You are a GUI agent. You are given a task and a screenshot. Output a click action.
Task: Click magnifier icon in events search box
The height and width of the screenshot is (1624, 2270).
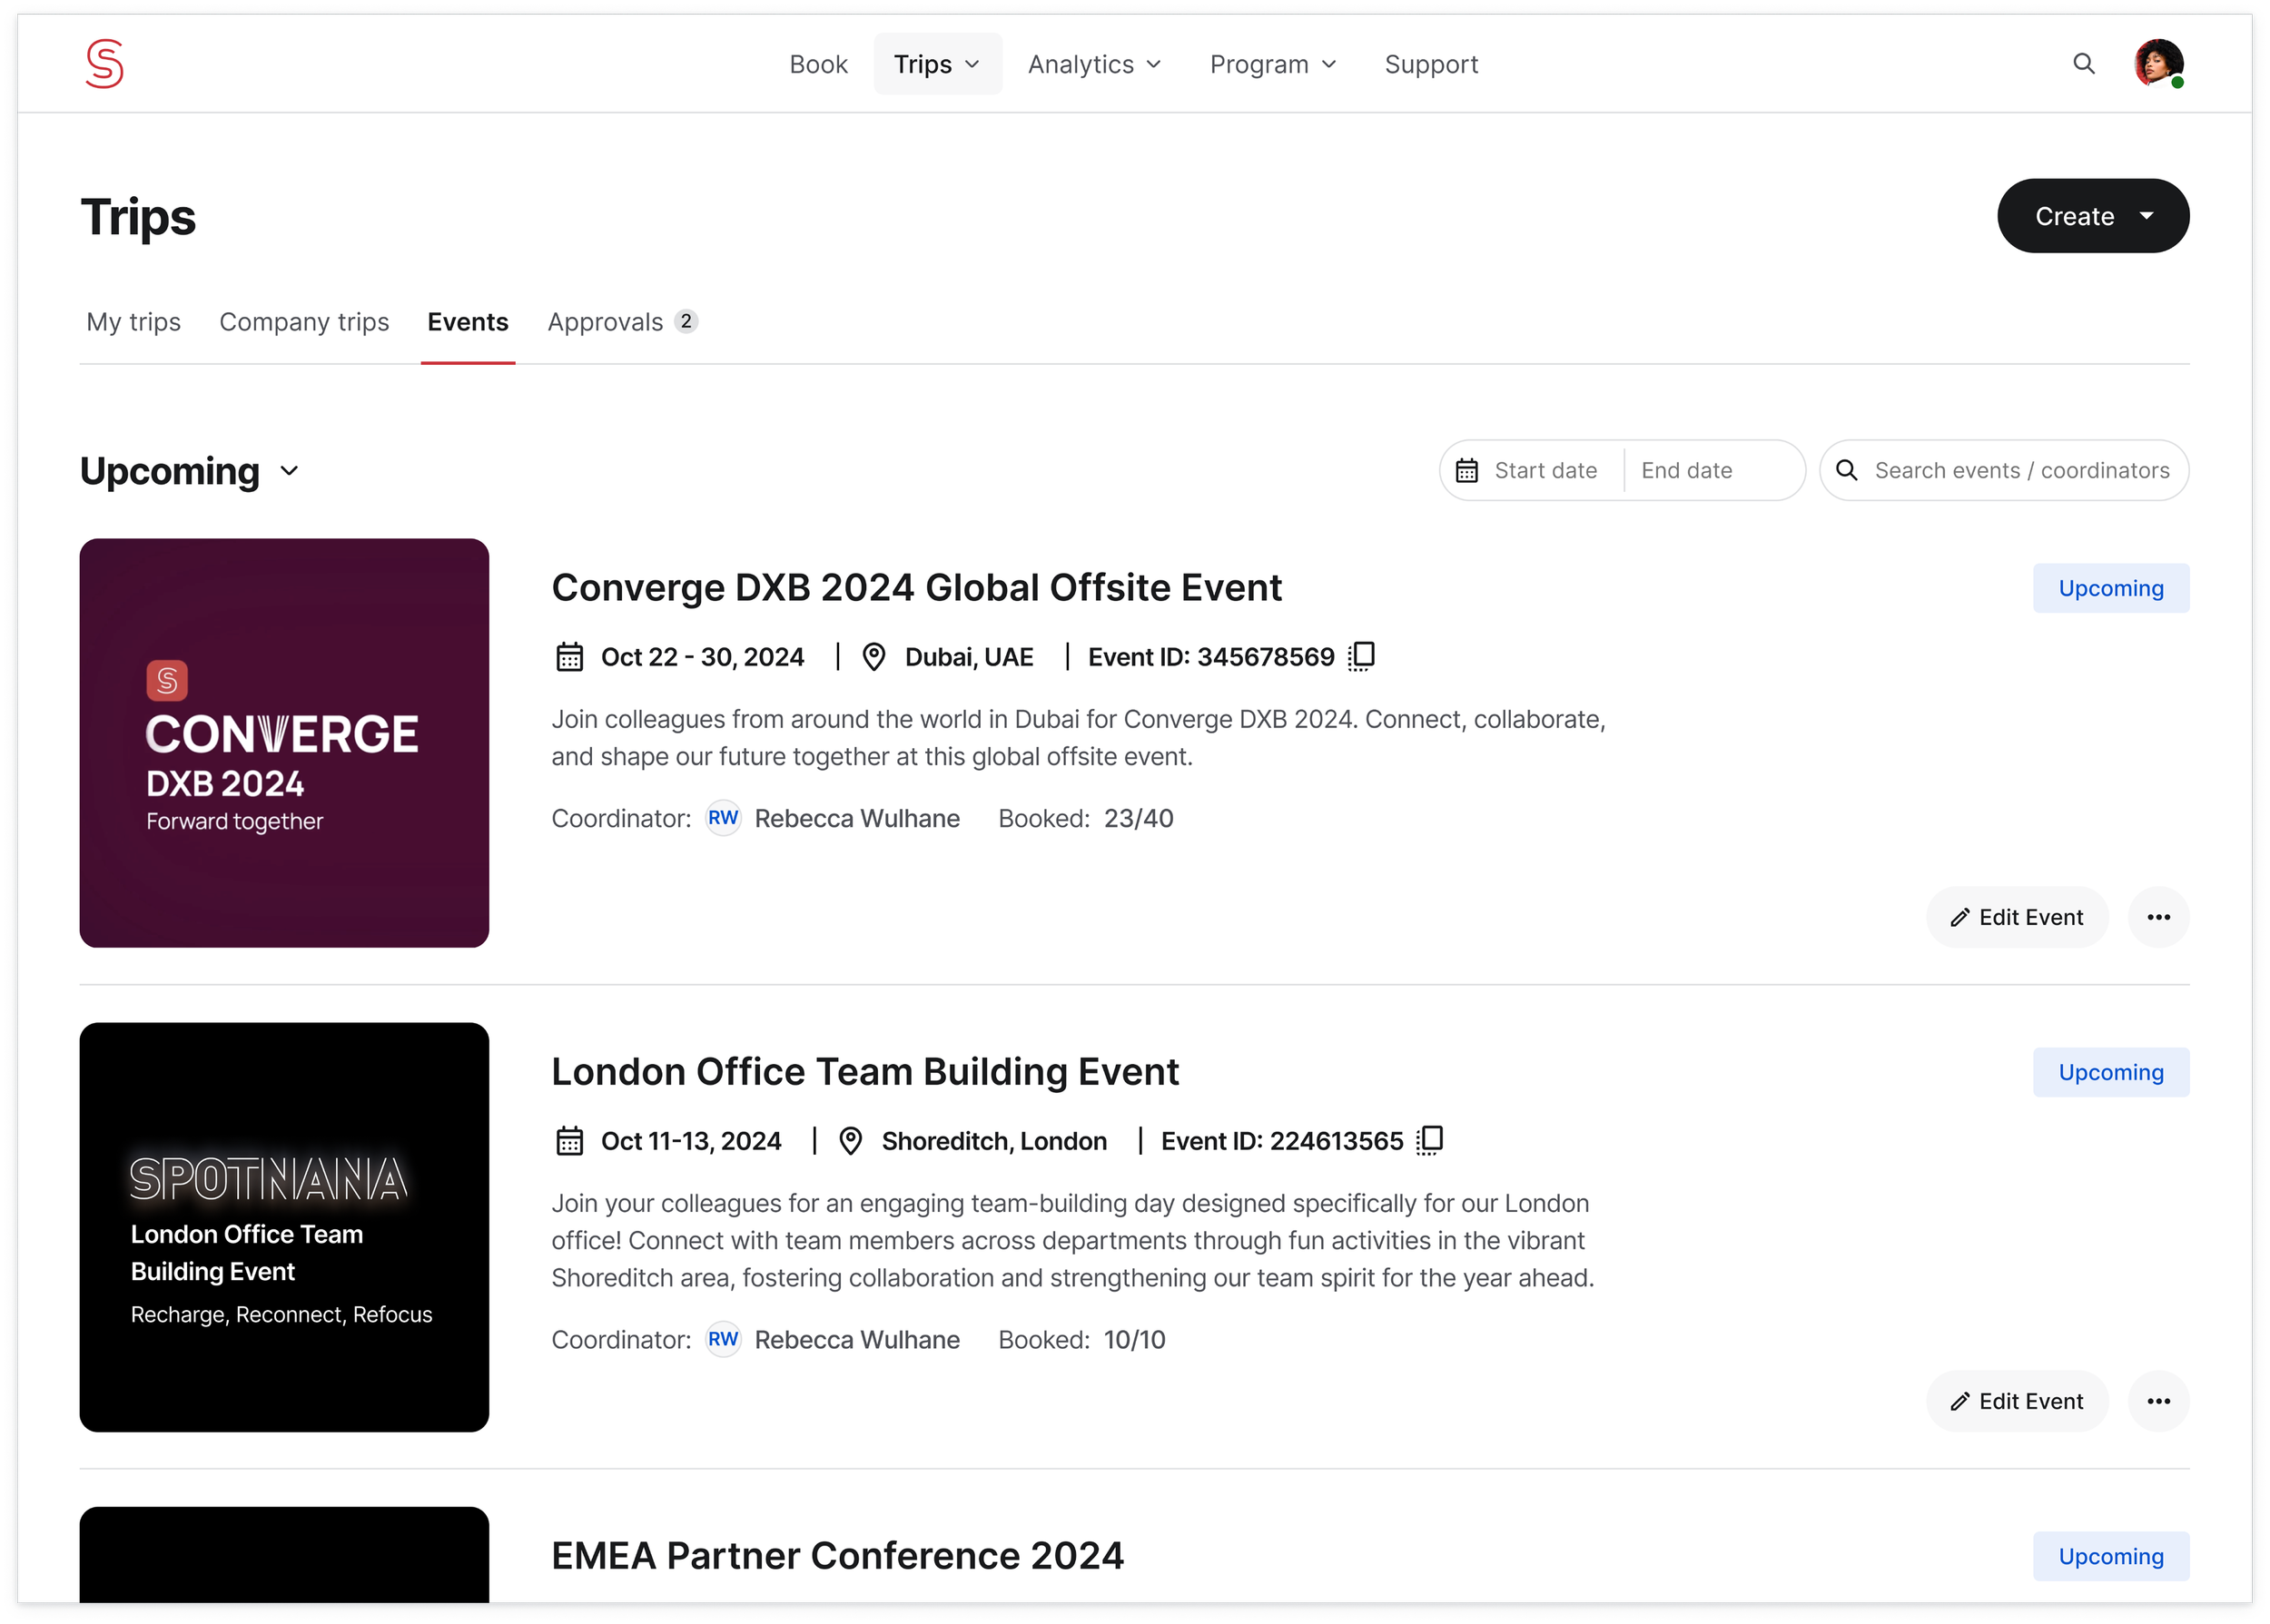[1846, 470]
